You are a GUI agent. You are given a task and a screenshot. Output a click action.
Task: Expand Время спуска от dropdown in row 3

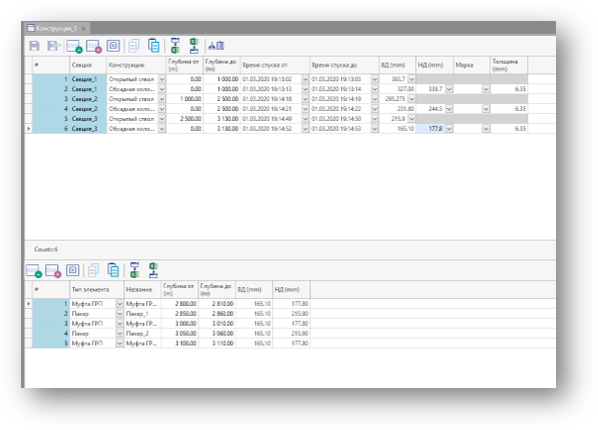click(x=305, y=99)
